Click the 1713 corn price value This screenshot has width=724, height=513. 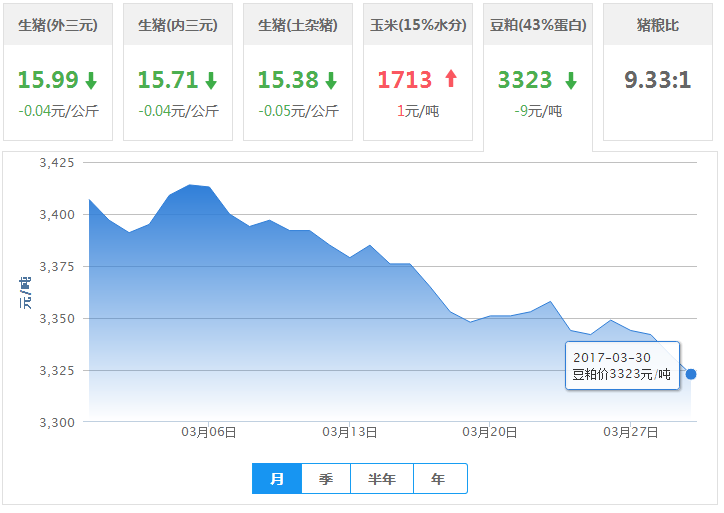point(405,80)
